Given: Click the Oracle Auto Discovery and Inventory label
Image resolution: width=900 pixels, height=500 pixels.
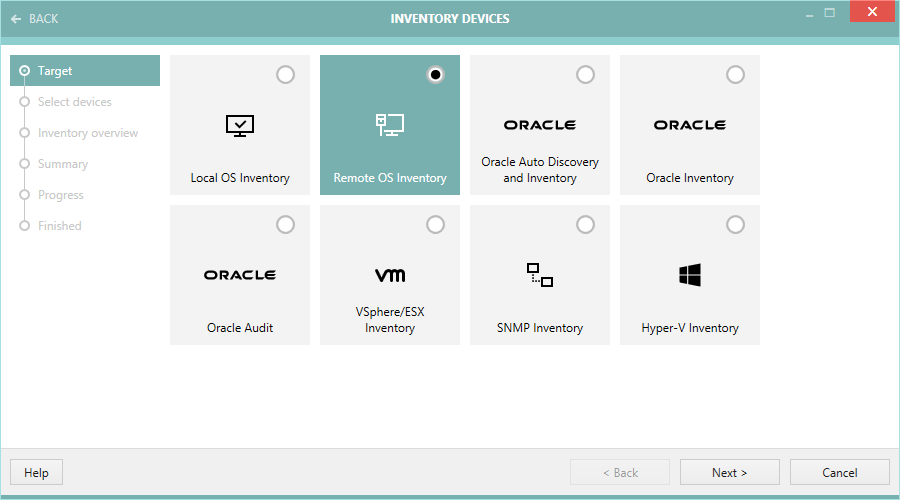Looking at the screenshot, I should (540, 170).
